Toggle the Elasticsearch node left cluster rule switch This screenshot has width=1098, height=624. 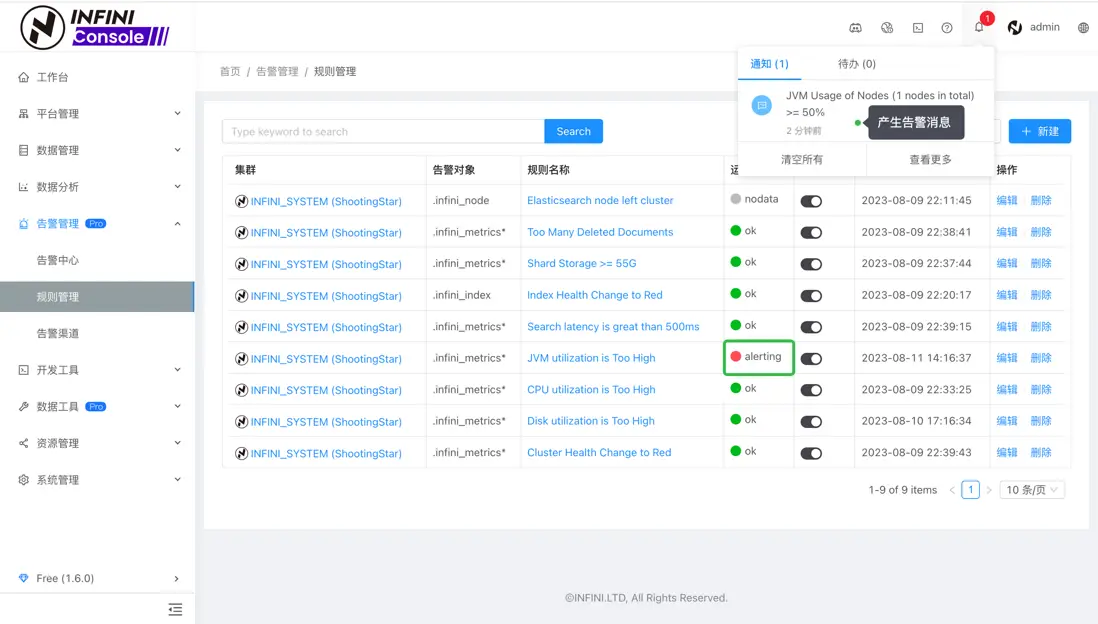click(x=811, y=201)
